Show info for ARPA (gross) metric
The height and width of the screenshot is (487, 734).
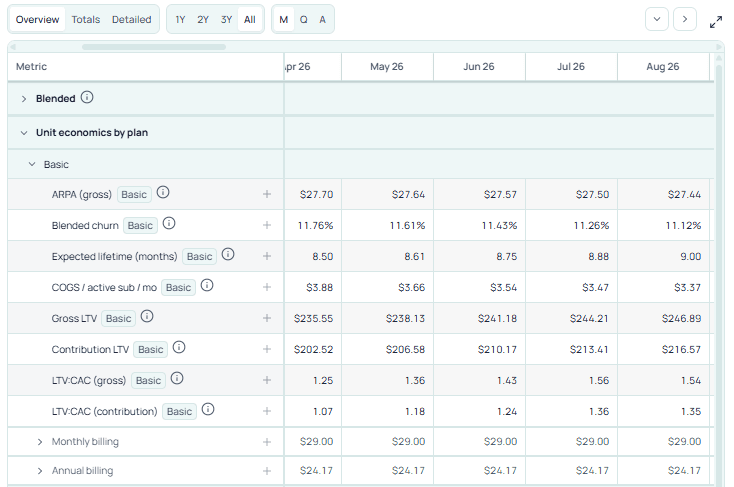[163, 192]
